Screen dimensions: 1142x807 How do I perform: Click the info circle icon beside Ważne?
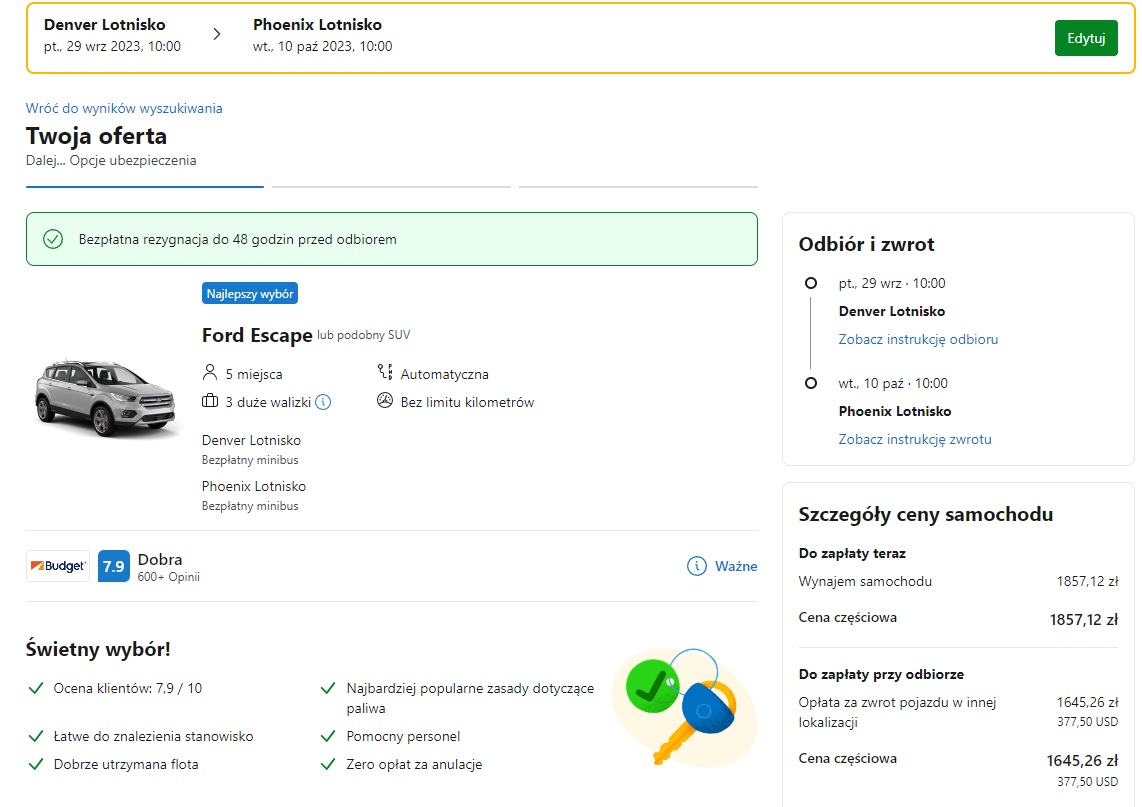697,566
